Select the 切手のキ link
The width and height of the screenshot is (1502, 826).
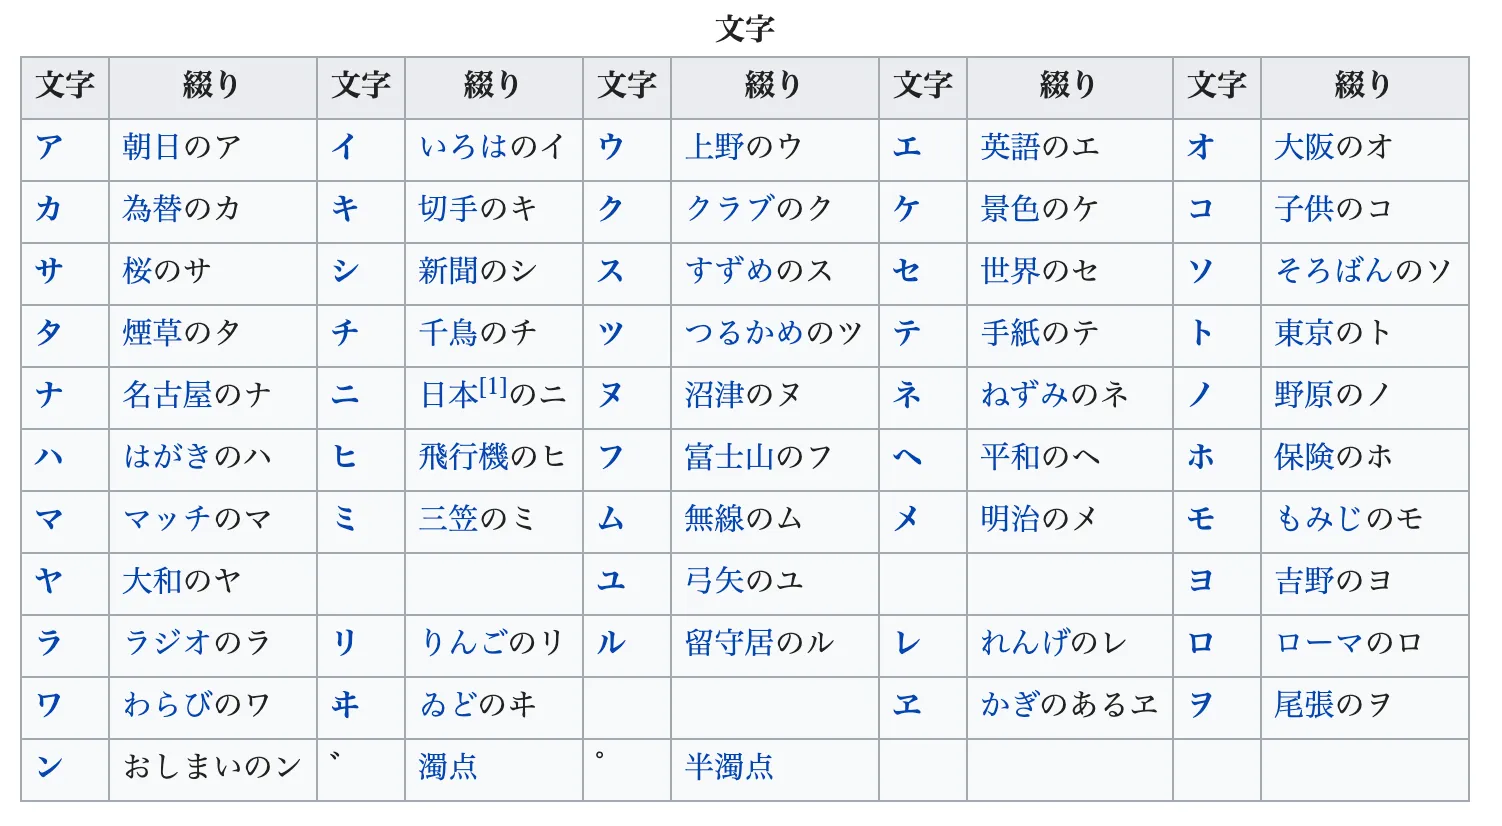pos(477,210)
